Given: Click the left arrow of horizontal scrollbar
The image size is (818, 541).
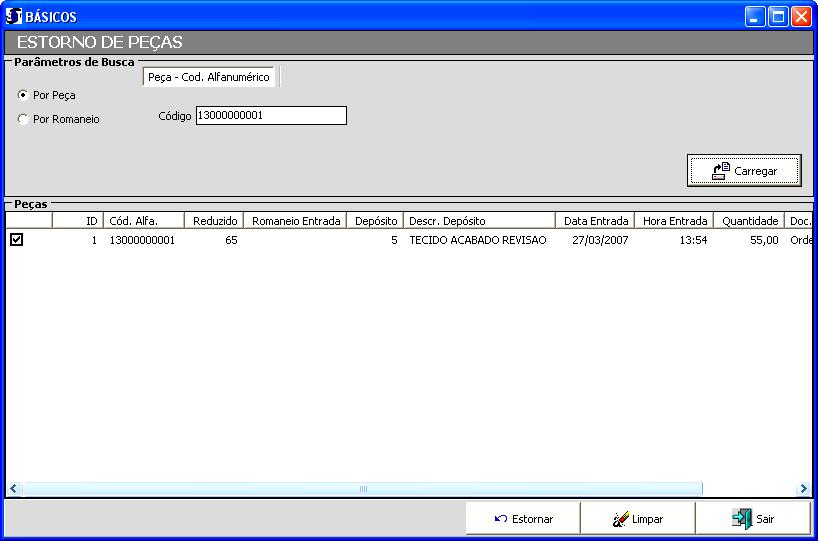Looking at the screenshot, I should [x=14, y=488].
